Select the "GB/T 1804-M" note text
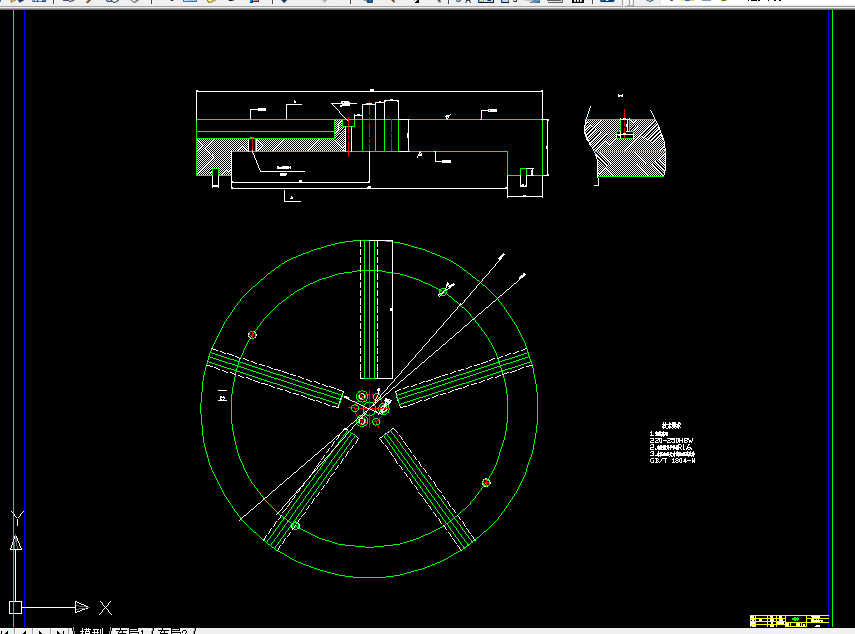This screenshot has height=634, width=855. point(672,461)
